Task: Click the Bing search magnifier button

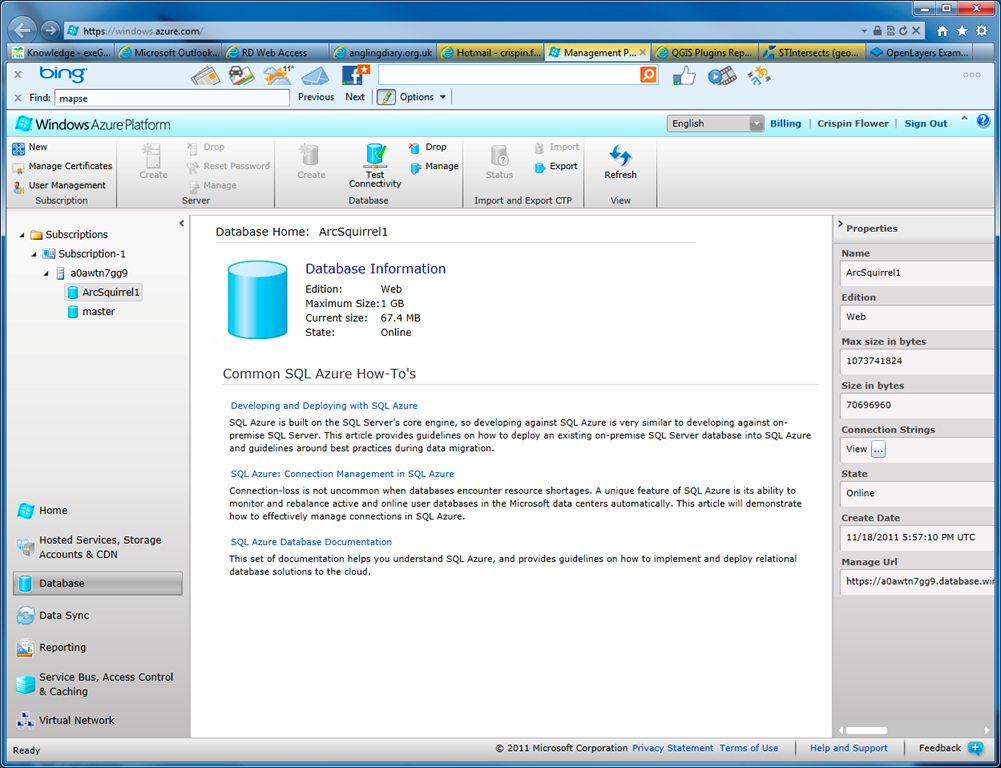Action: point(648,75)
